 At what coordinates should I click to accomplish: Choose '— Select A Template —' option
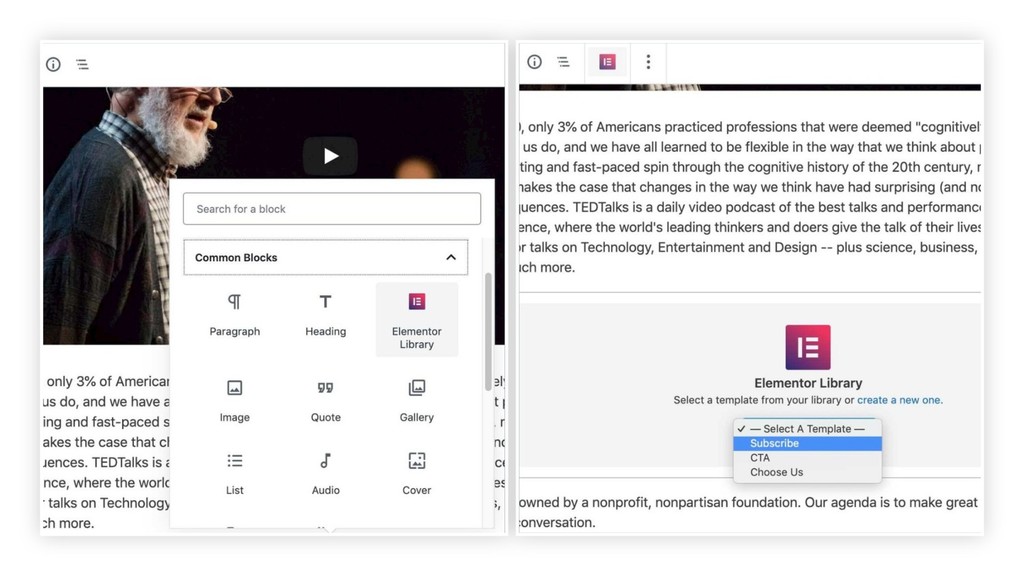807,428
